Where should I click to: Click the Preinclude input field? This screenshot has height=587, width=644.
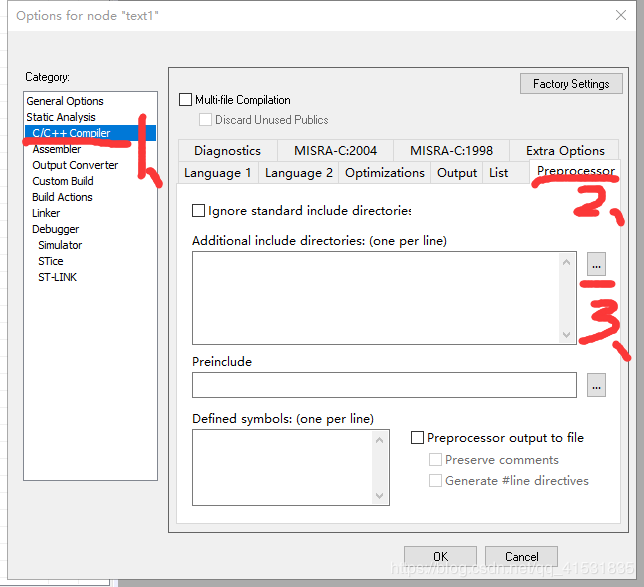384,385
